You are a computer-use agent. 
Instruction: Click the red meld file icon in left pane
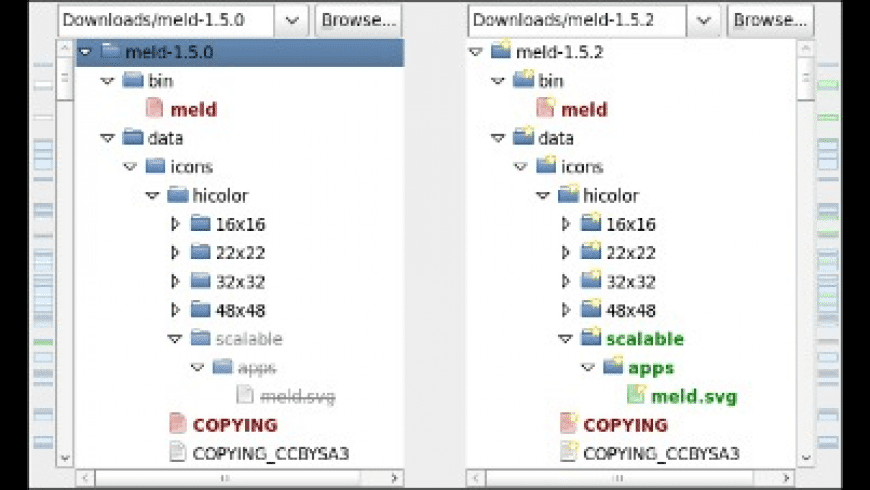[x=155, y=109]
